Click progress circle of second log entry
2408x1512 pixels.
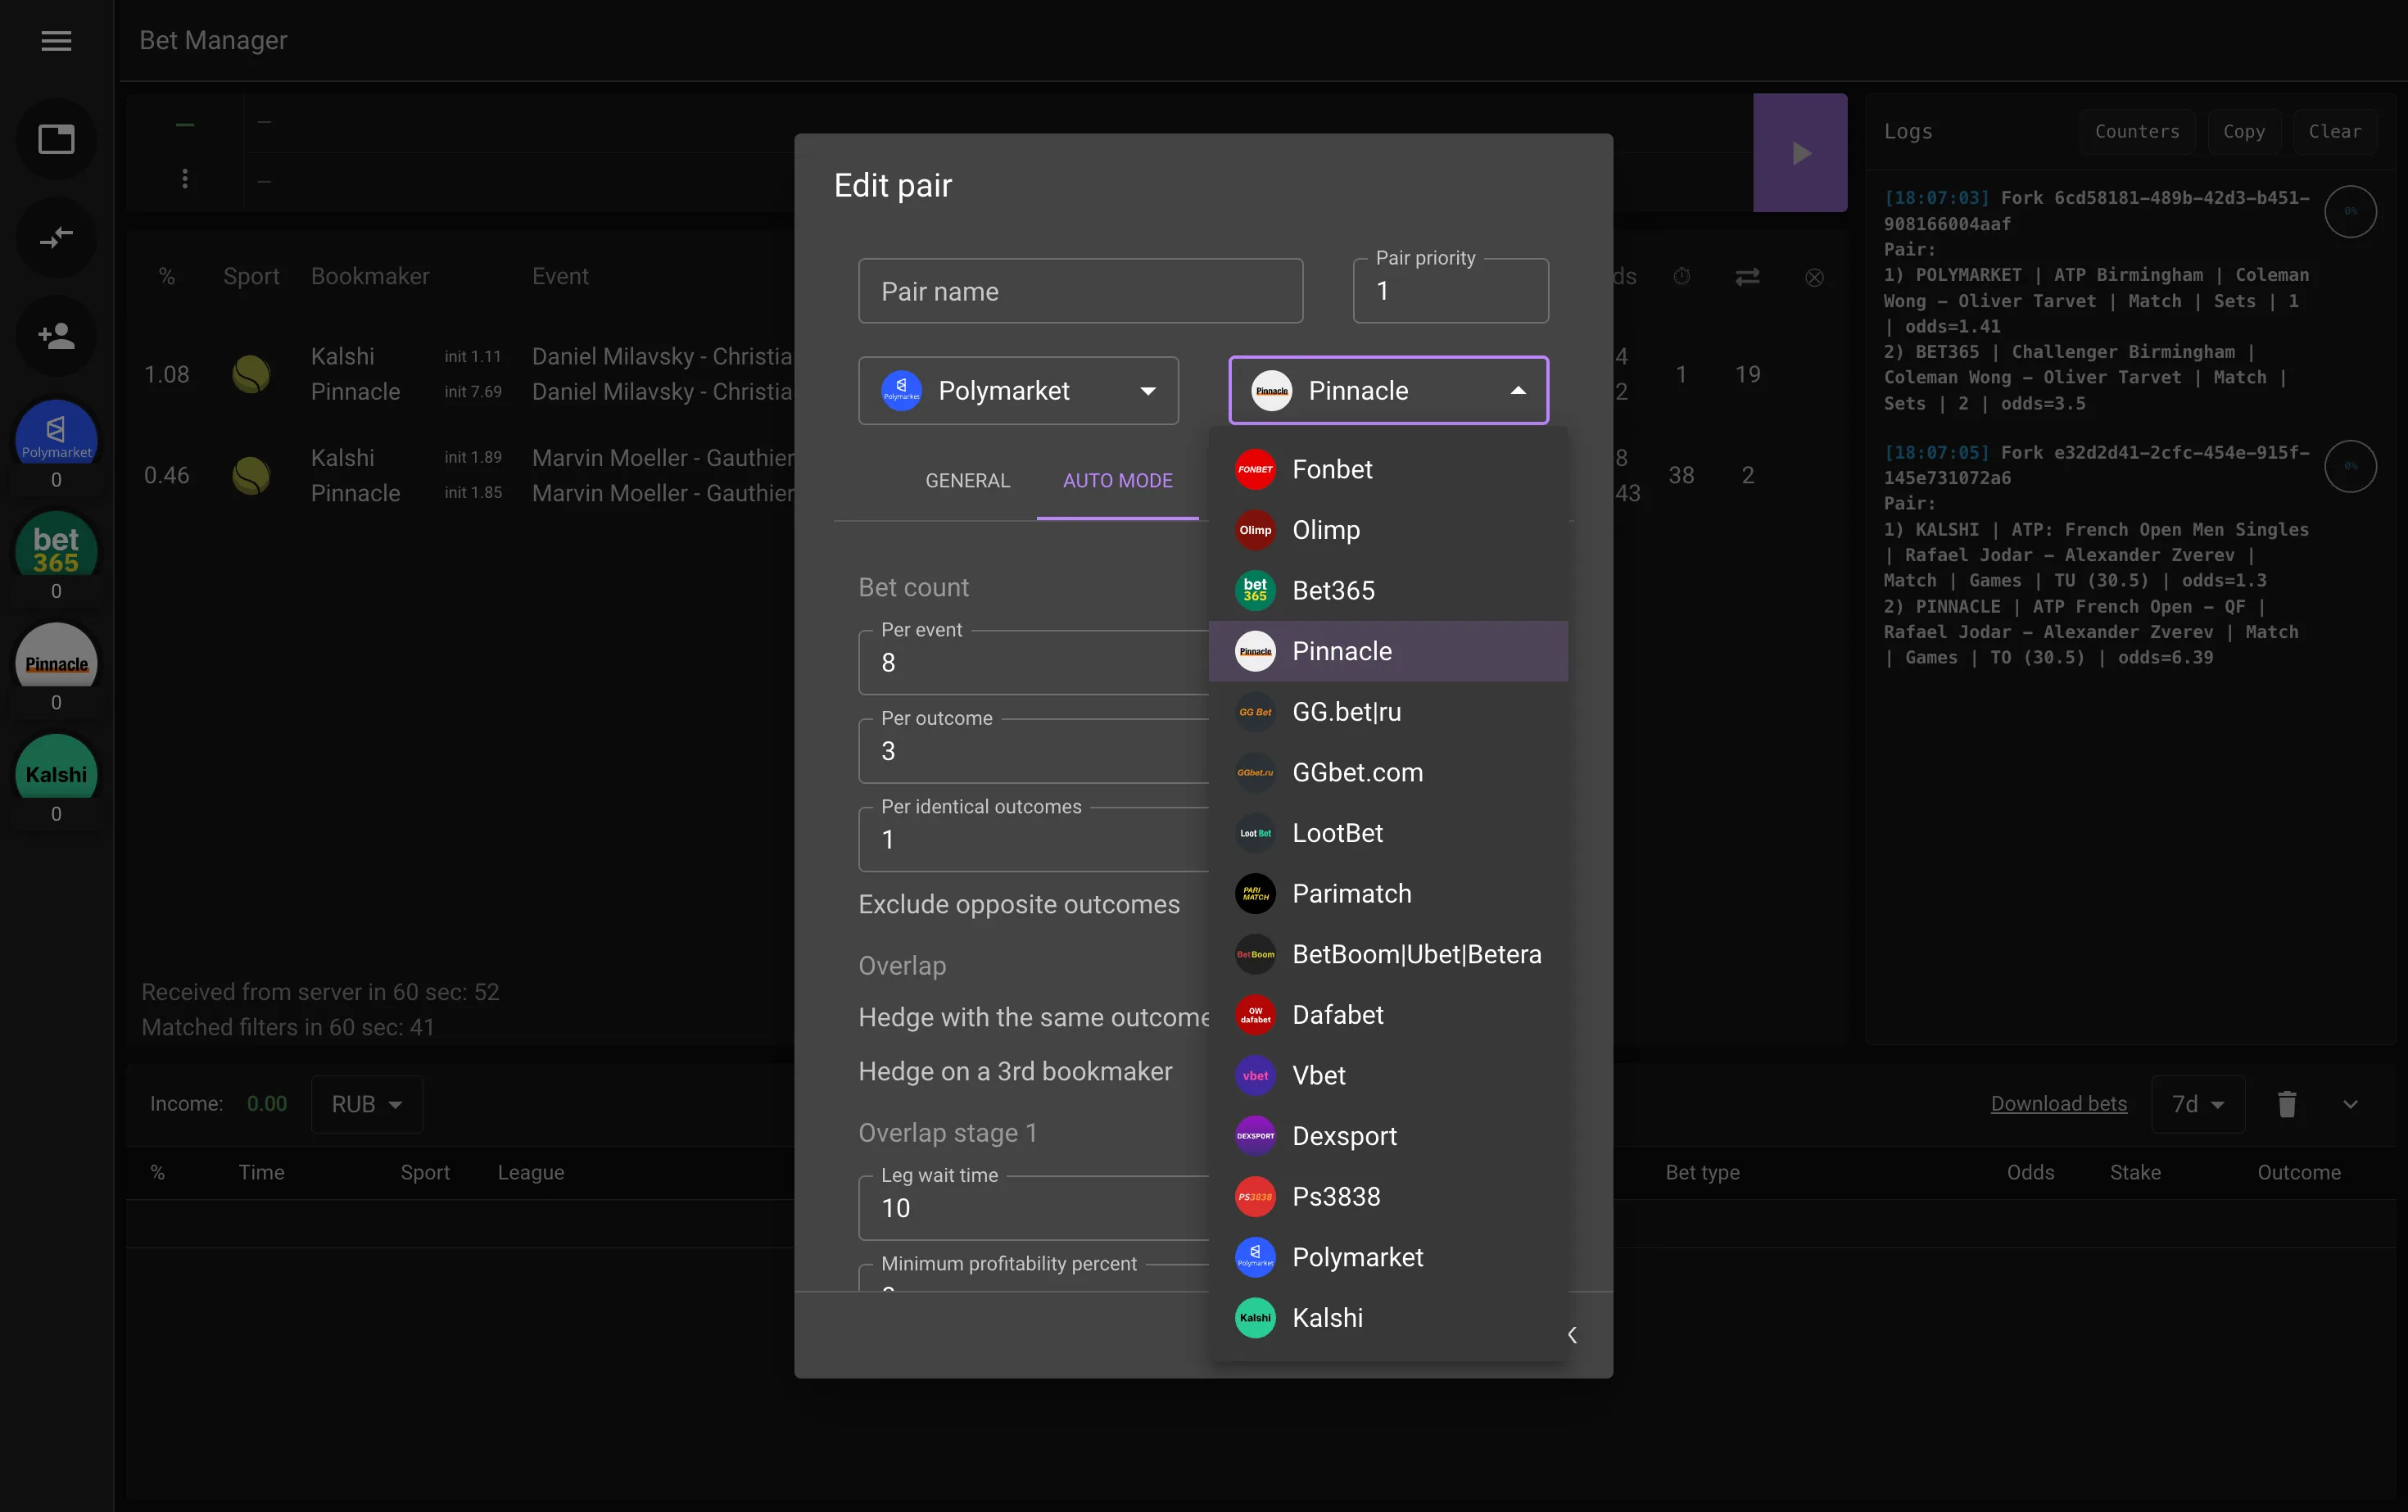click(2351, 466)
